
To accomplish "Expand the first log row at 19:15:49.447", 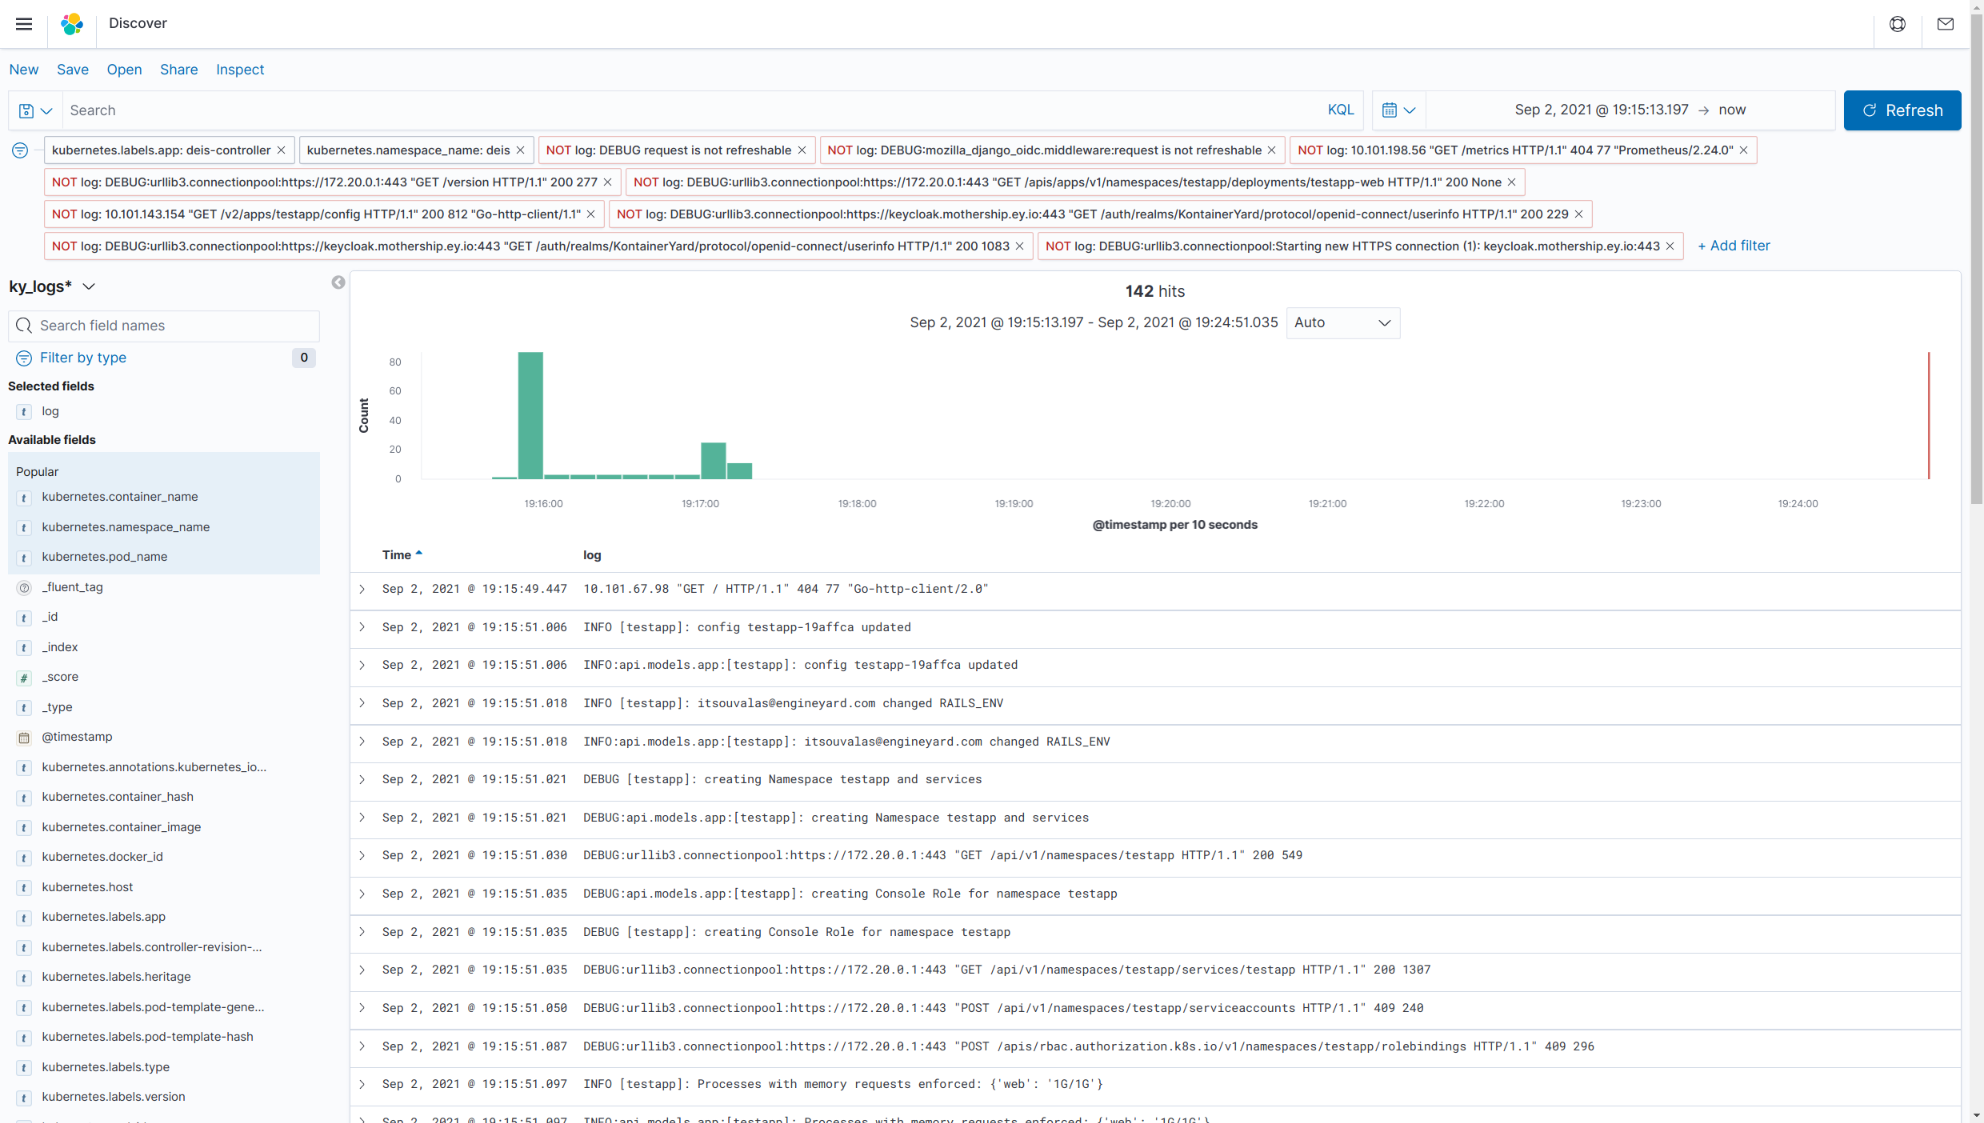I will pyautogui.click(x=362, y=590).
